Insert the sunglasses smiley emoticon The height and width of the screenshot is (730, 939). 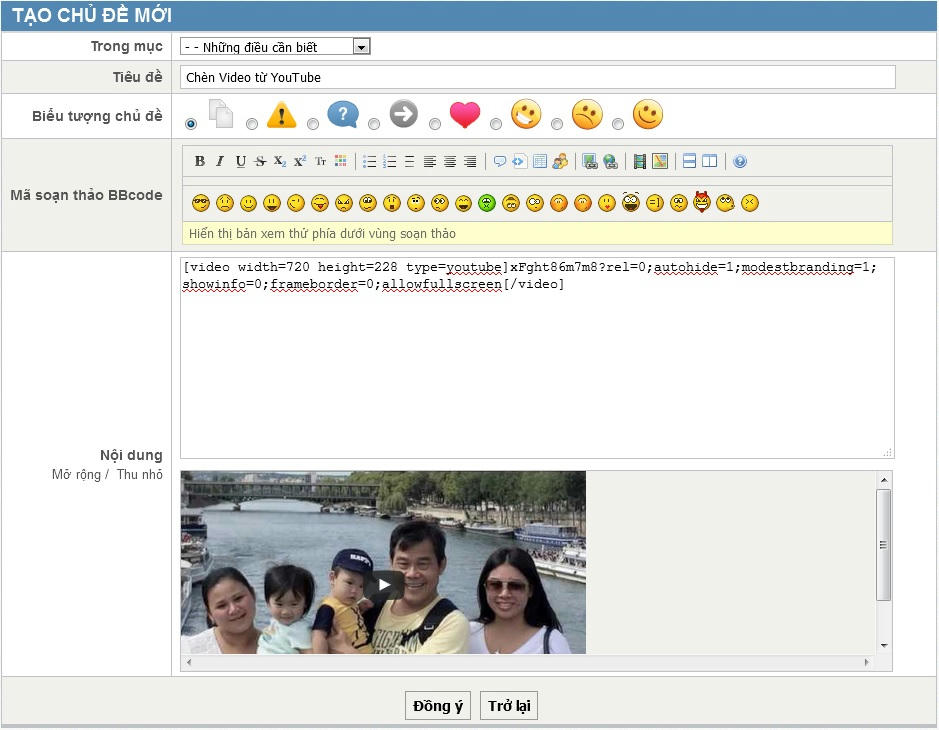coord(201,203)
